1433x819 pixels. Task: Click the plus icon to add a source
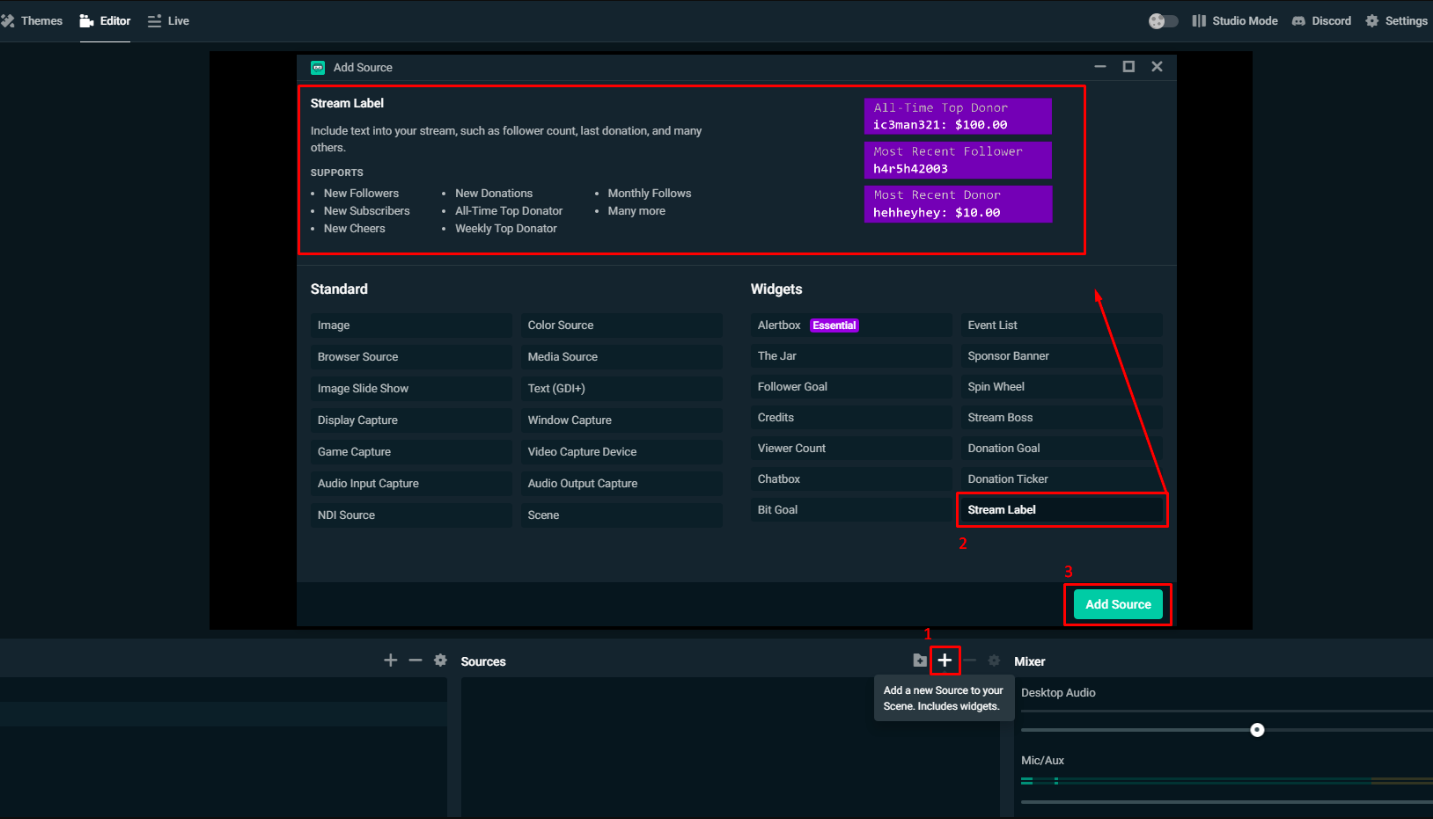click(x=944, y=661)
